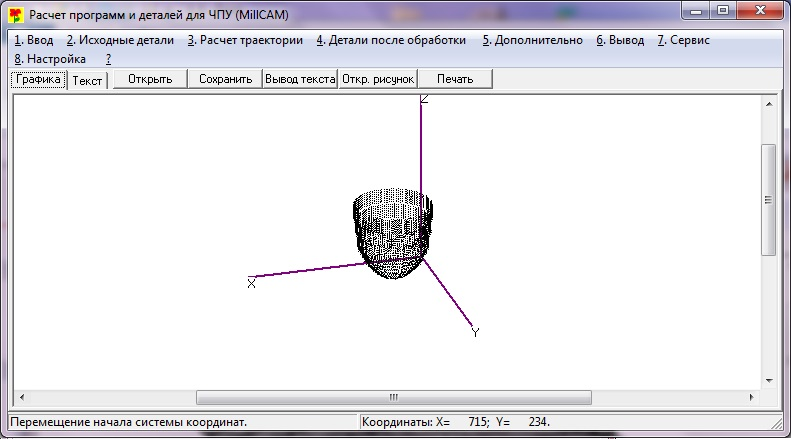Image resolution: width=791 pixels, height=439 pixels.
Task: Open the '8. Настройка' menu
Action: click(x=50, y=59)
